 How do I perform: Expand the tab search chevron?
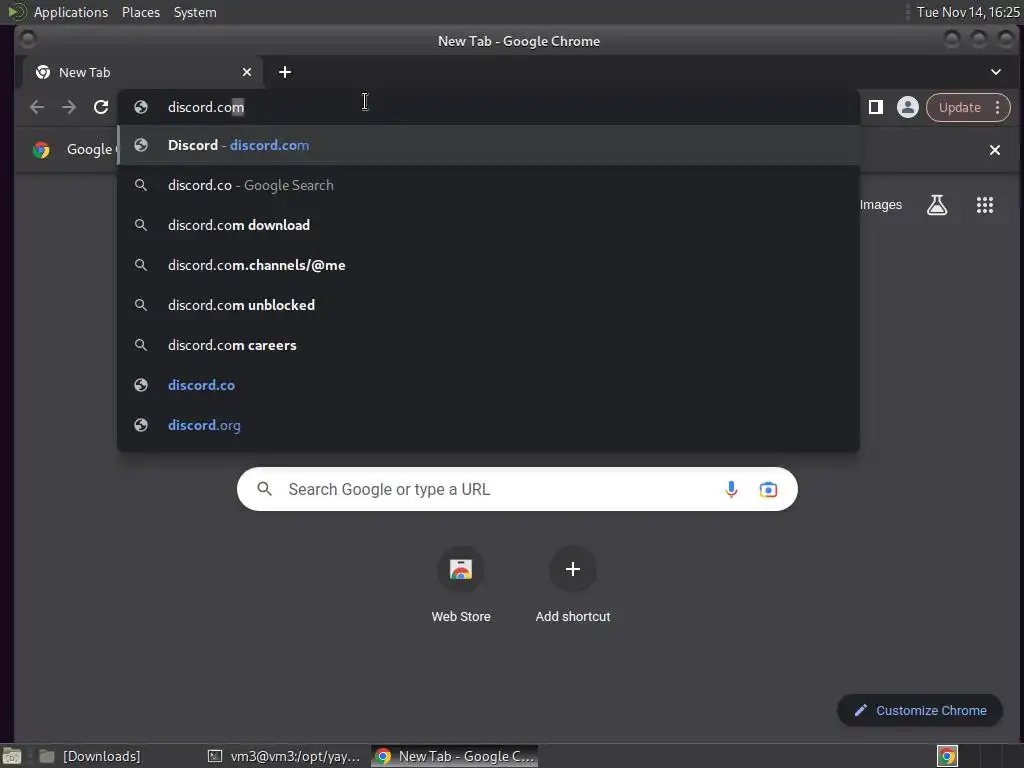pos(996,72)
